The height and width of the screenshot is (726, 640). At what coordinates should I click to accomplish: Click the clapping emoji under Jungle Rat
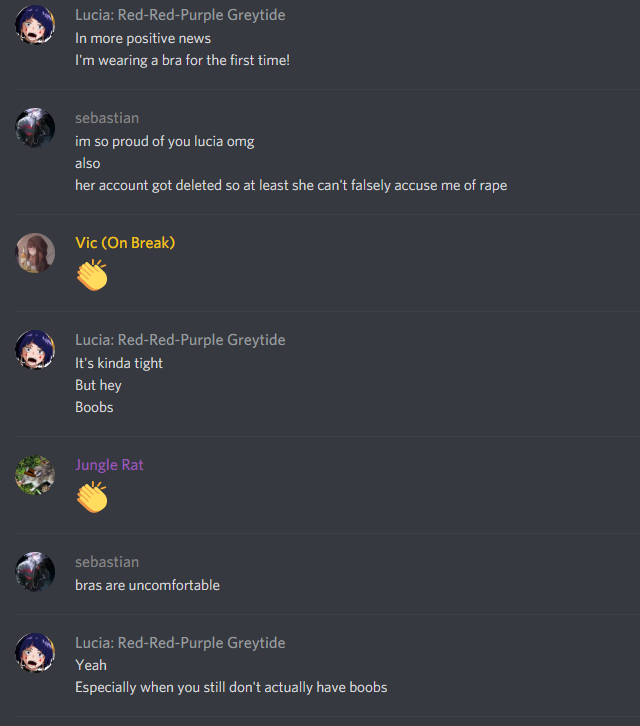pos(92,497)
